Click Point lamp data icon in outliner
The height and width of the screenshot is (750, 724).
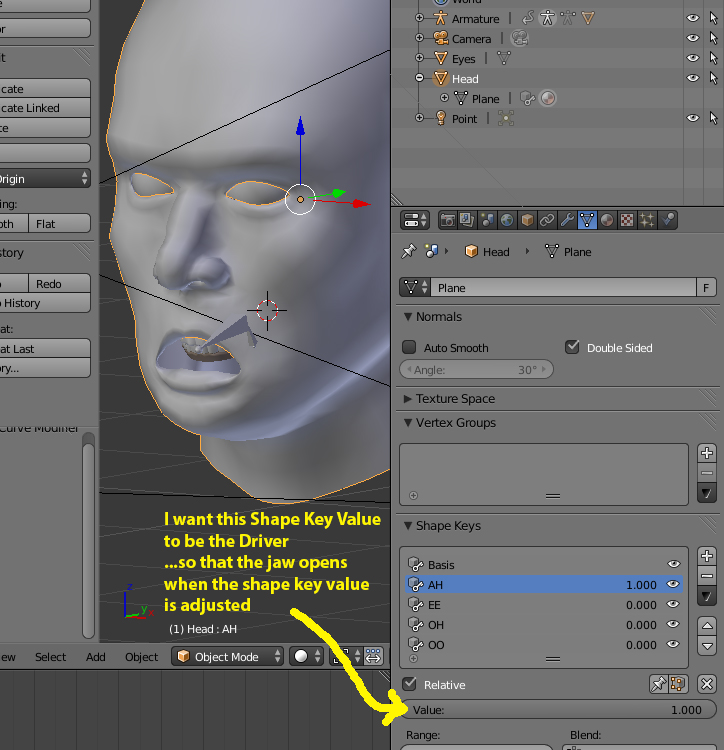point(506,119)
